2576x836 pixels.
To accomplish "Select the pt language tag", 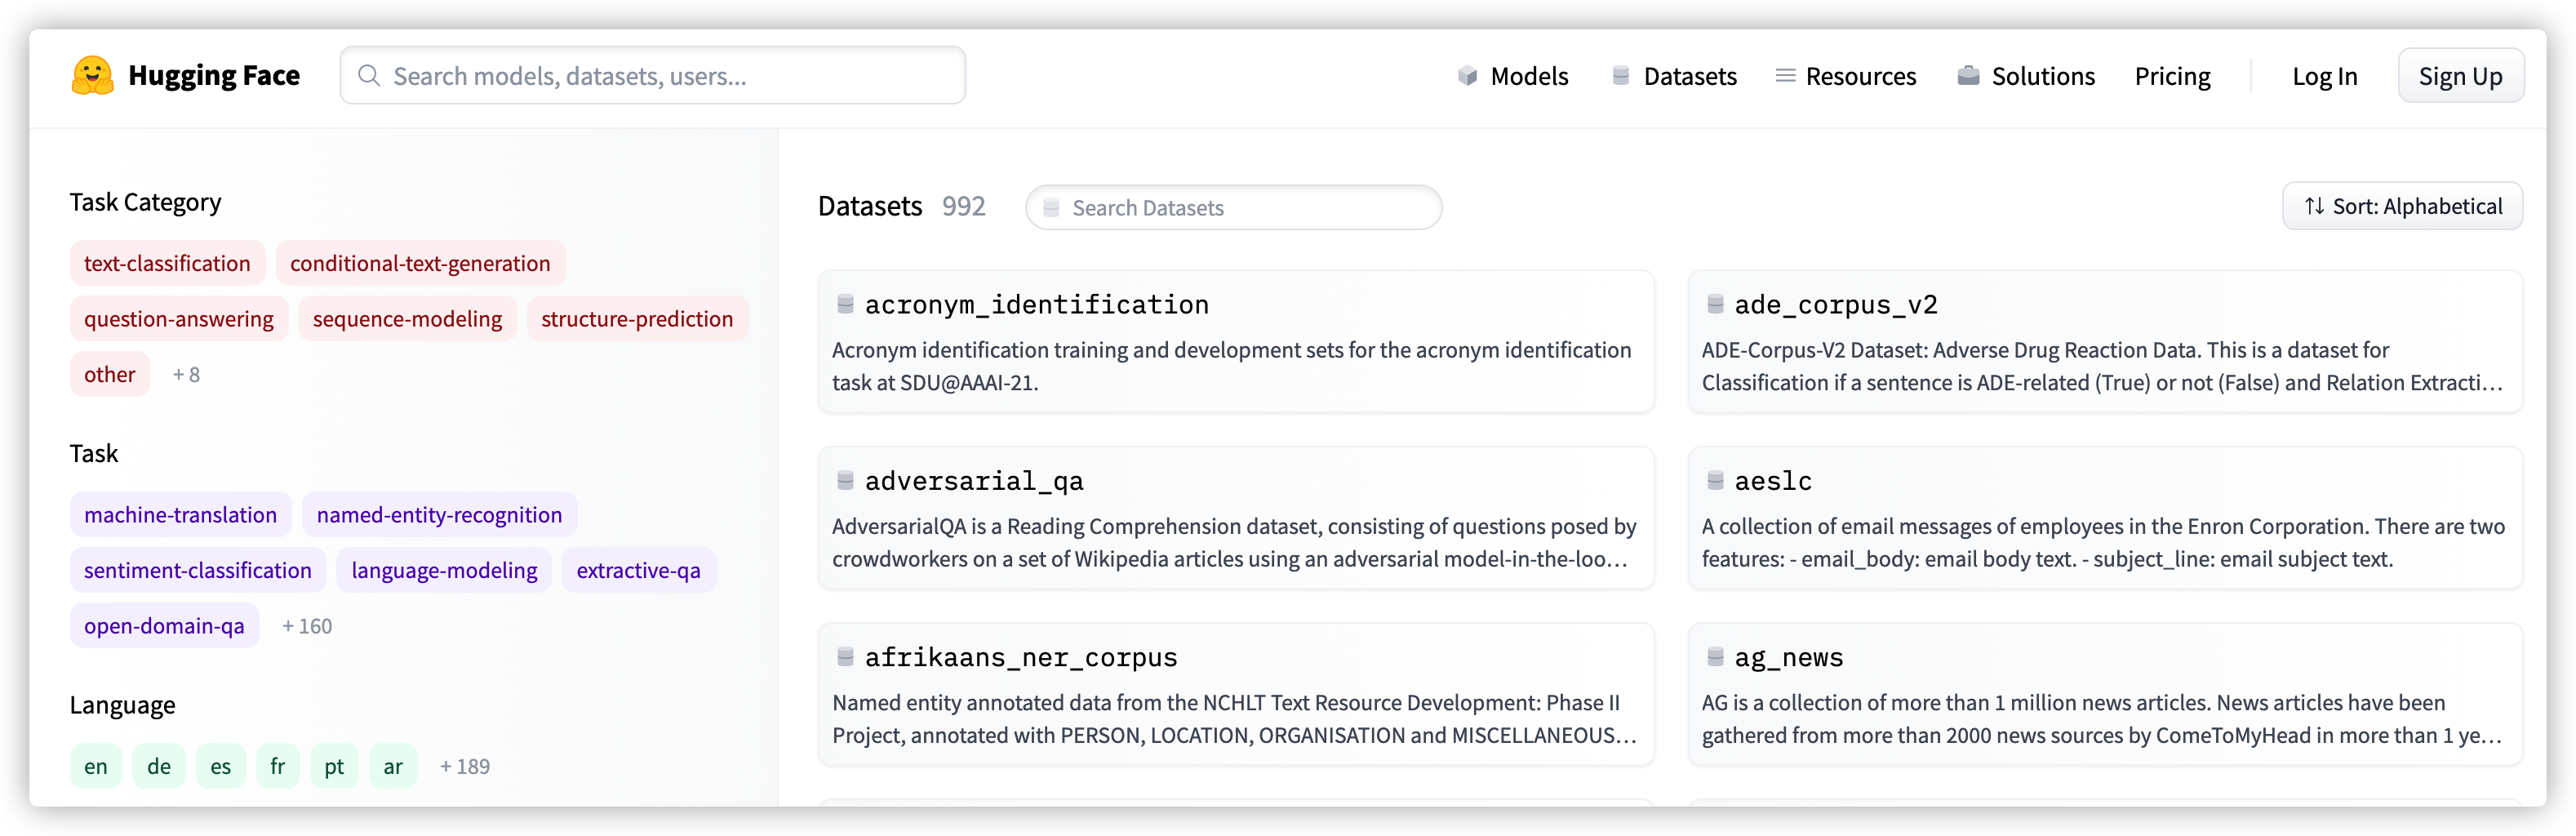I will click(x=334, y=766).
